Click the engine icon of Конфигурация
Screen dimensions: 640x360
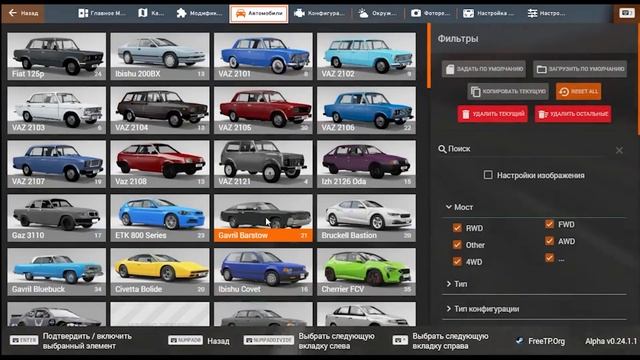click(299, 13)
